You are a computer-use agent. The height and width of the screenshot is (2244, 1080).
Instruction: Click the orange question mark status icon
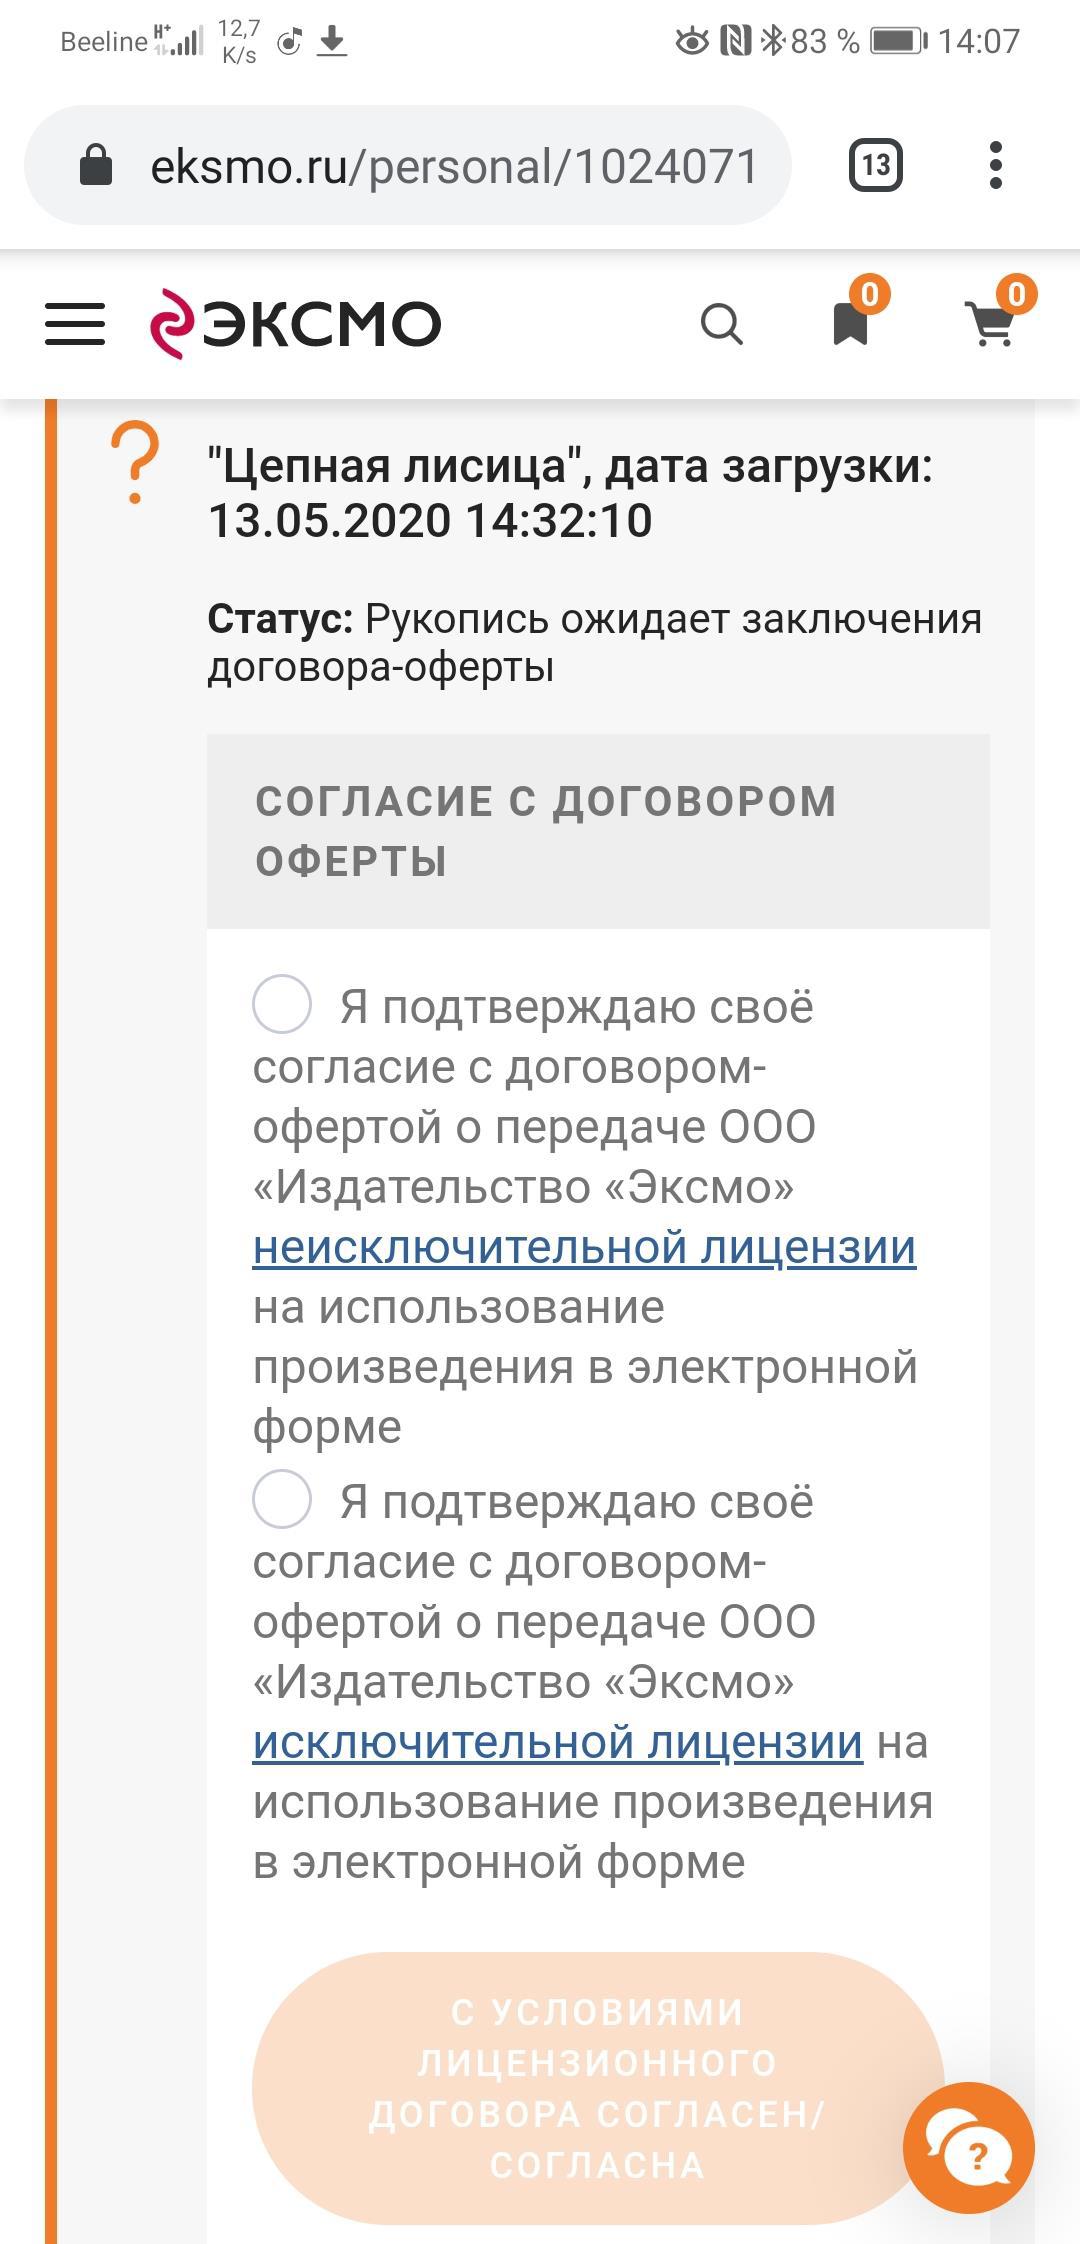point(135,464)
